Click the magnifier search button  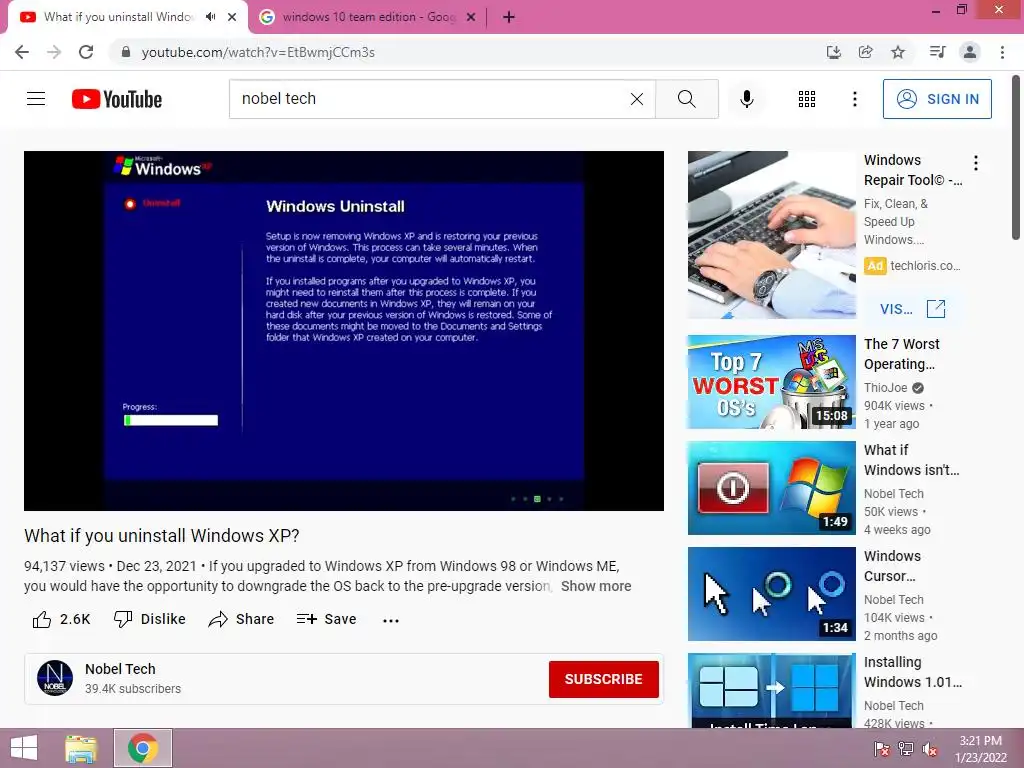pos(686,99)
